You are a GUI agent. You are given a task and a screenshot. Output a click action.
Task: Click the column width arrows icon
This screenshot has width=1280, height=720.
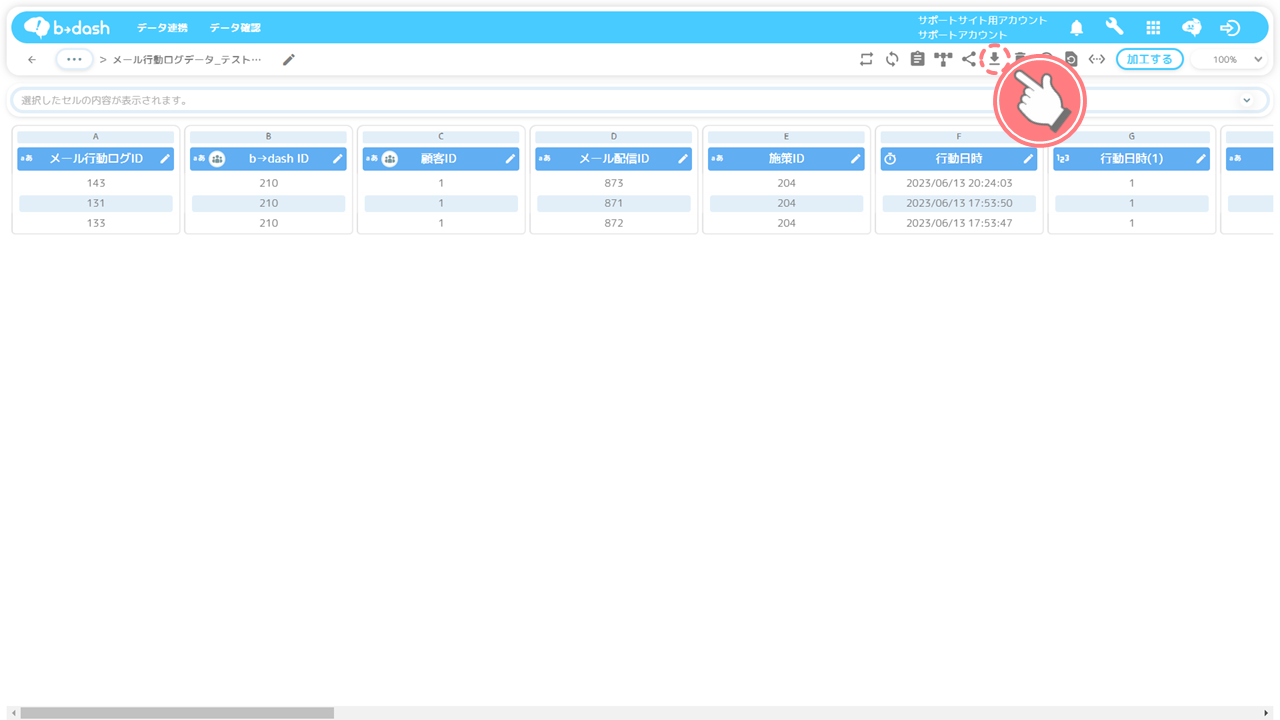click(x=1097, y=59)
